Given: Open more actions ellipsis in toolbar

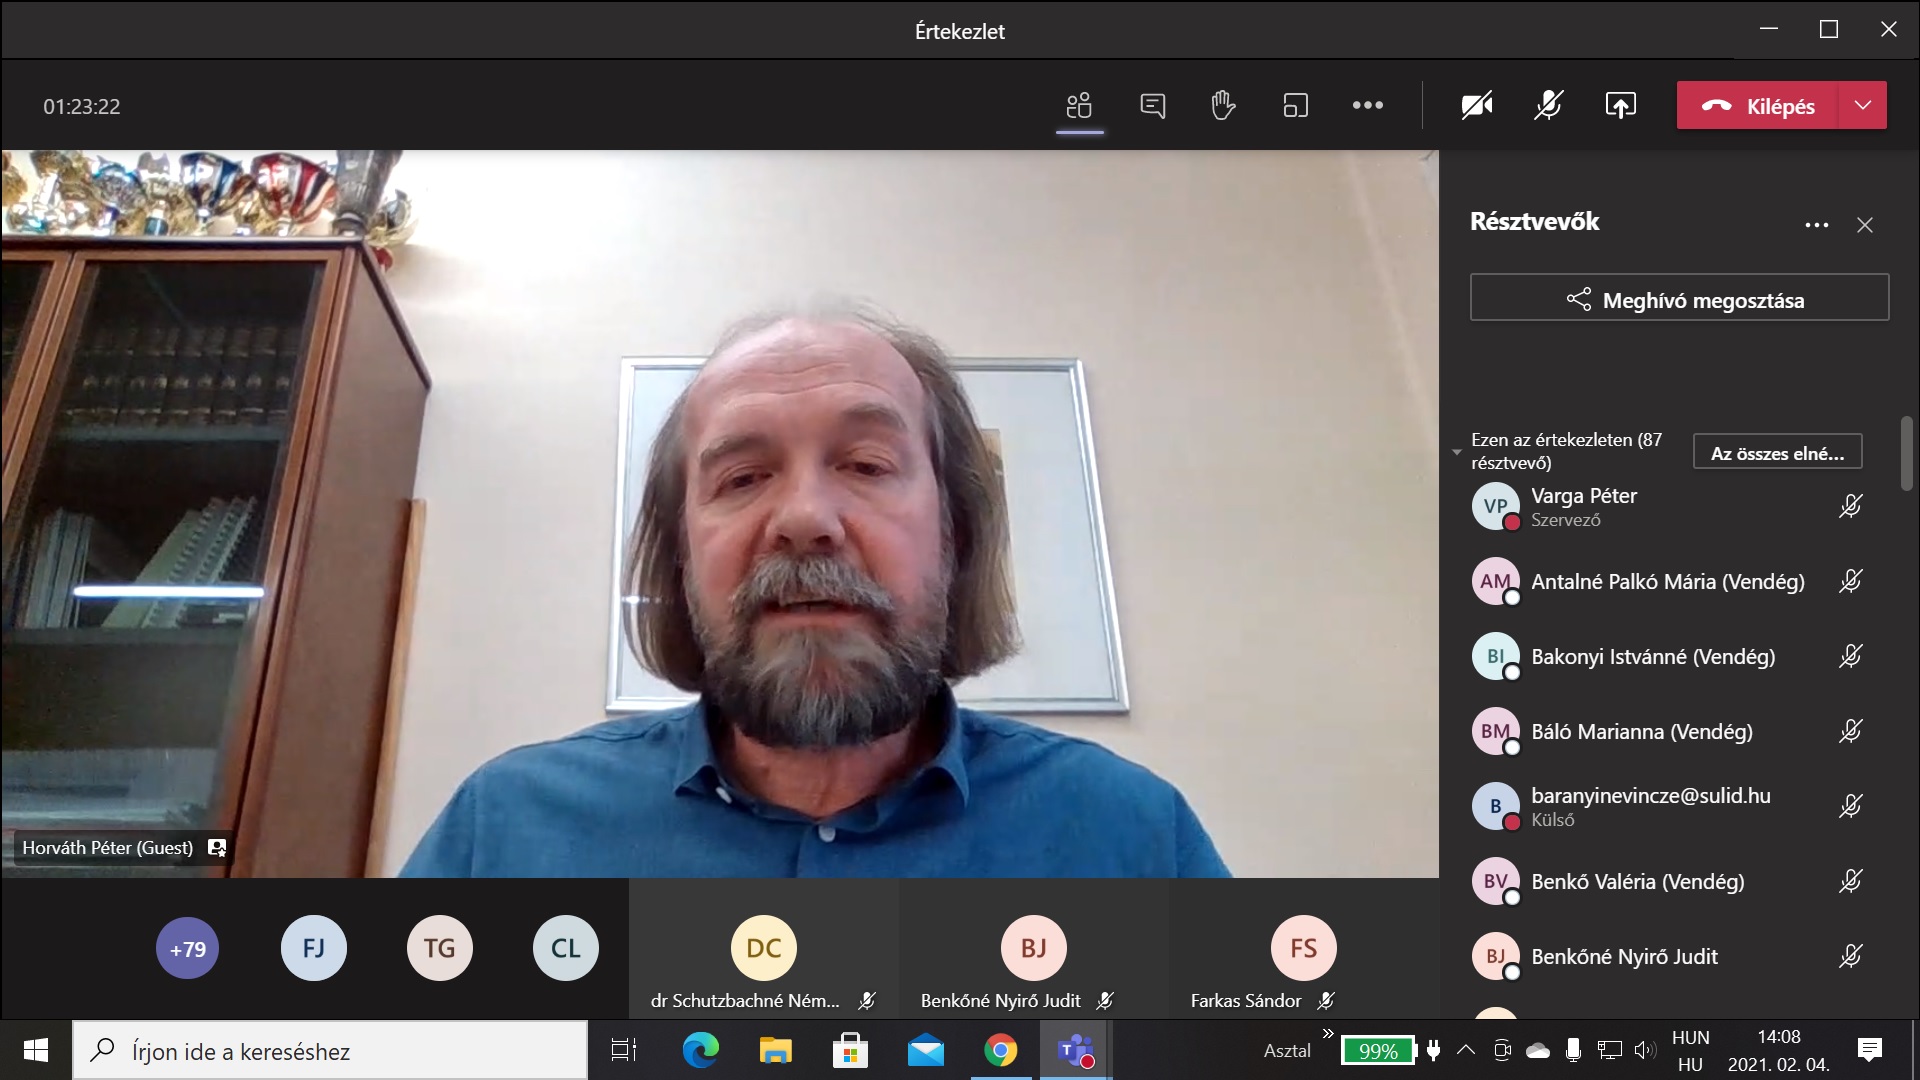Looking at the screenshot, I should point(1367,105).
